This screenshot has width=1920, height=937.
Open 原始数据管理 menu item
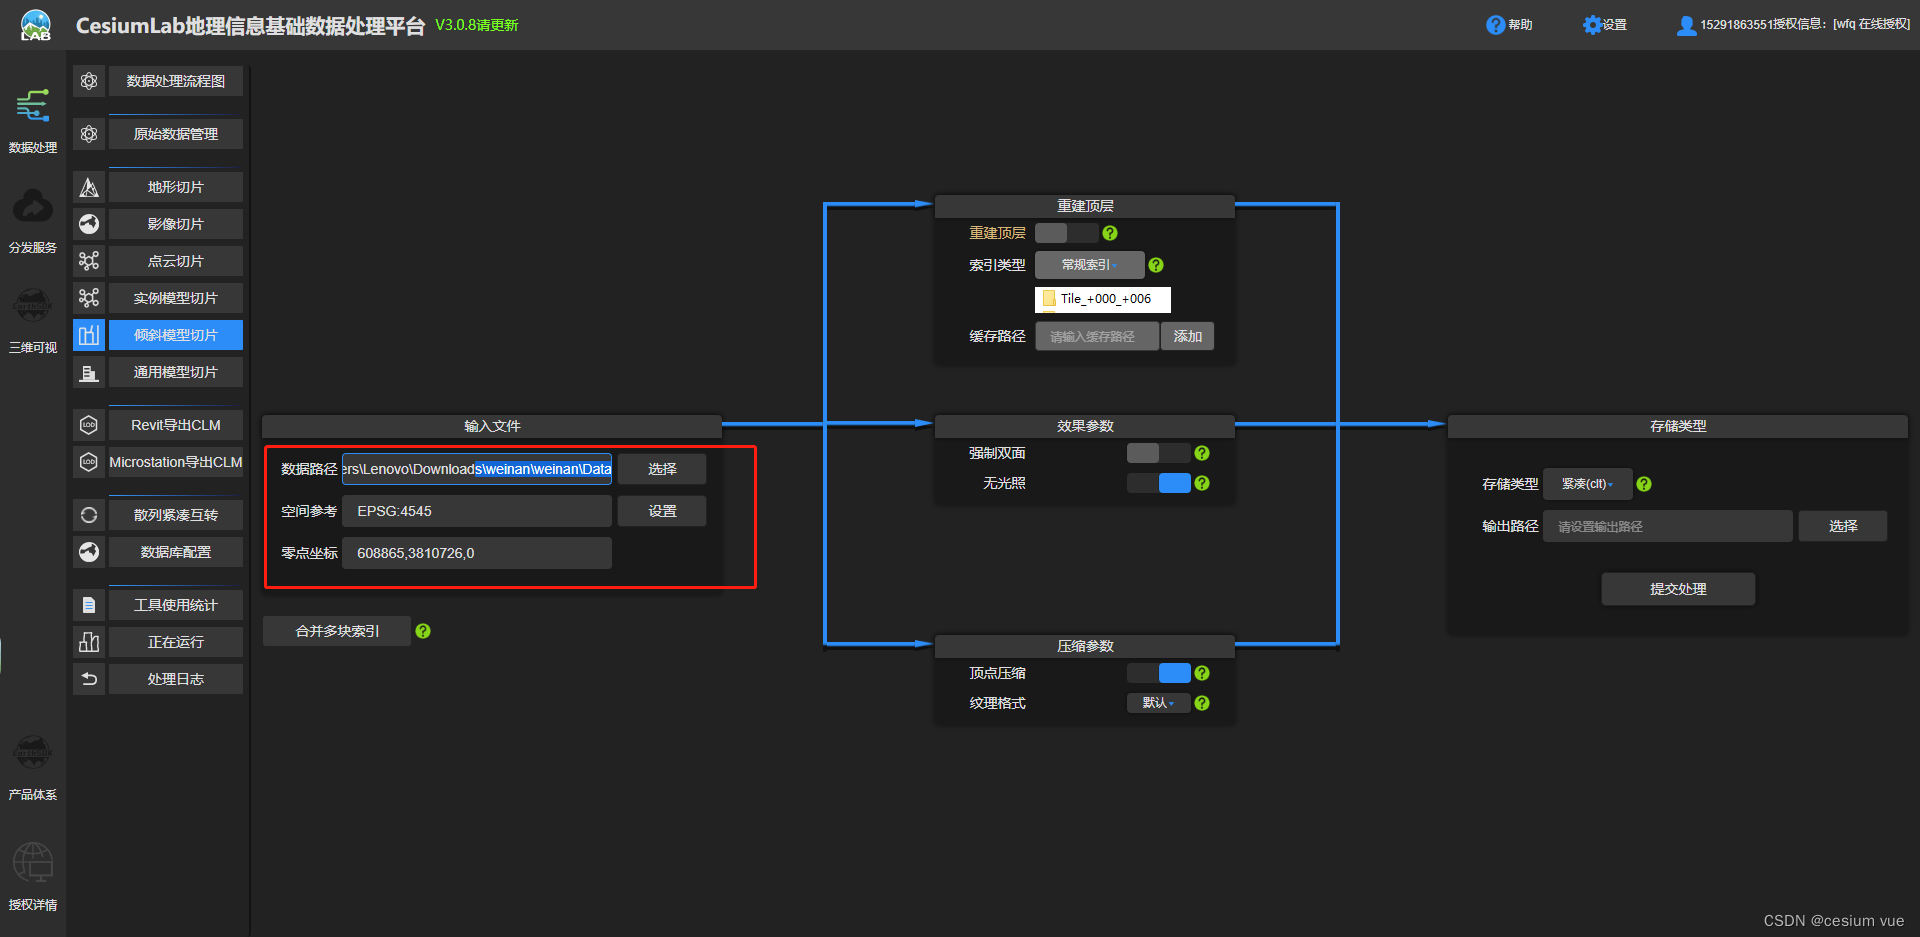point(176,134)
